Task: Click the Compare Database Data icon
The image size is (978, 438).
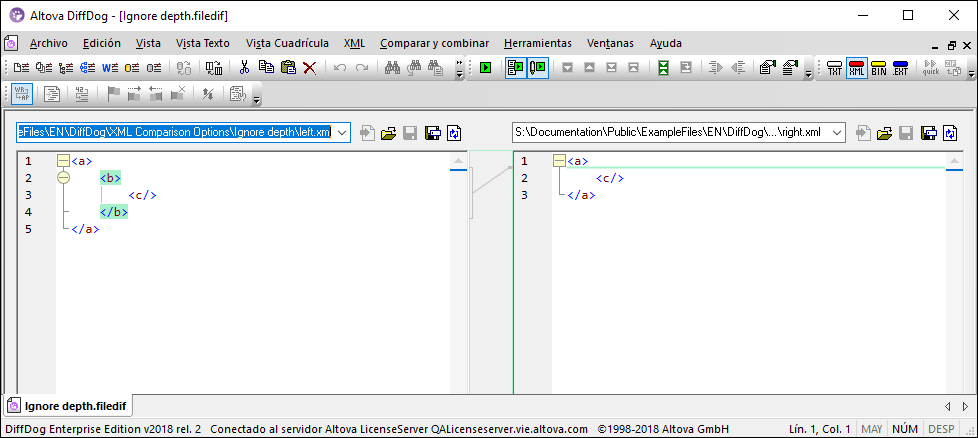Action: 132,67
